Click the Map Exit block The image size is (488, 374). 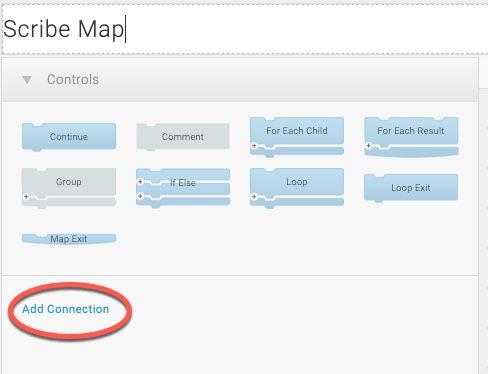click(x=69, y=239)
